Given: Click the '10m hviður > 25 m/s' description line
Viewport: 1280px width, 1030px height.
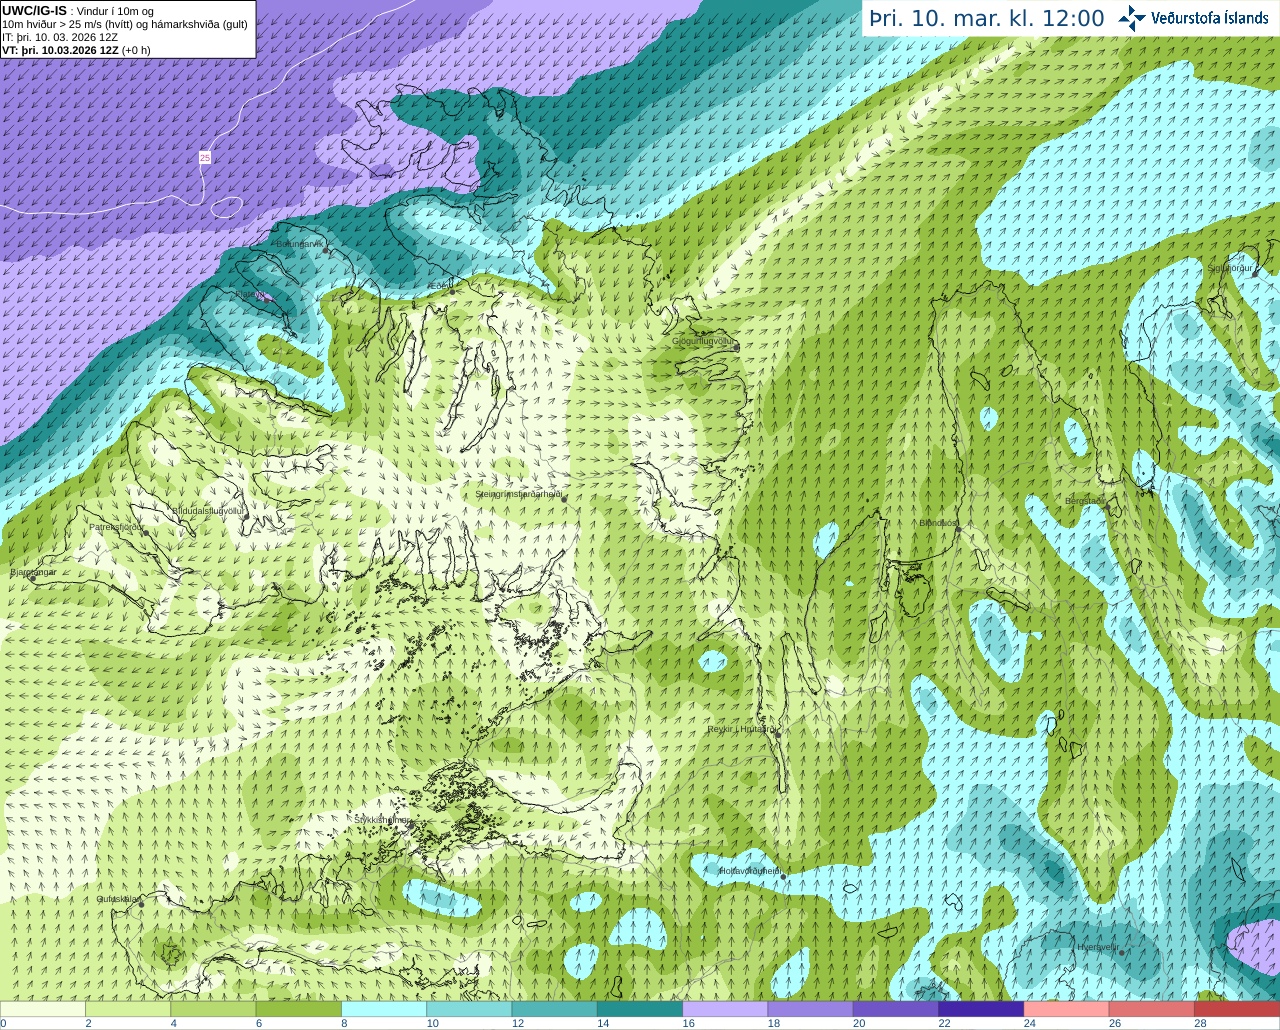Looking at the screenshot, I should click(x=125, y=24).
